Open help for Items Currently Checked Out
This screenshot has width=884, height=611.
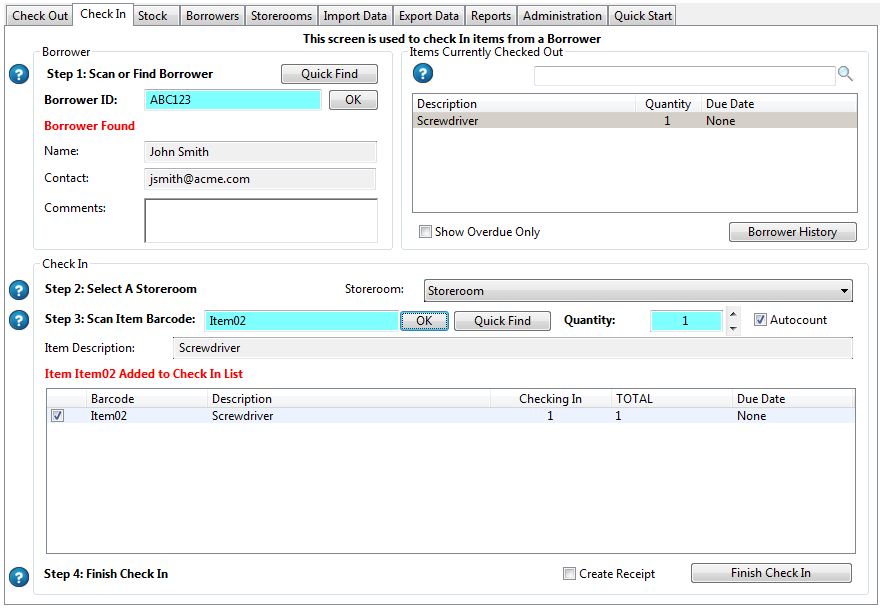point(423,74)
